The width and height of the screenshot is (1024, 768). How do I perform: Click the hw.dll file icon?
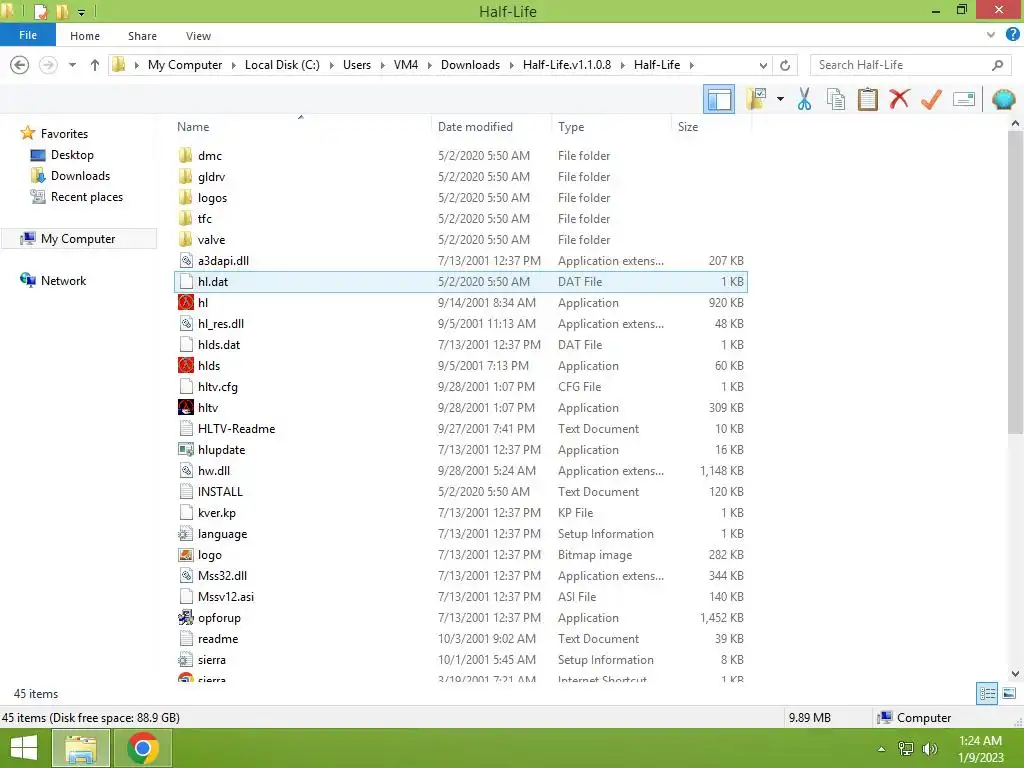[185, 470]
